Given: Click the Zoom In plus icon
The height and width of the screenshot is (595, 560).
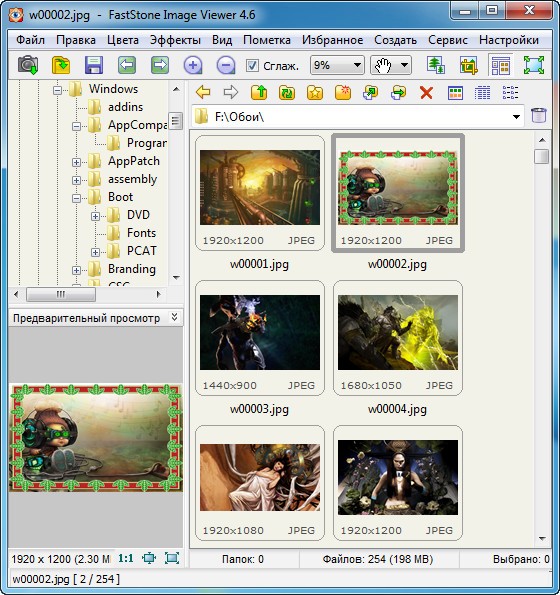Looking at the screenshot, I should (x=193, y=65).
